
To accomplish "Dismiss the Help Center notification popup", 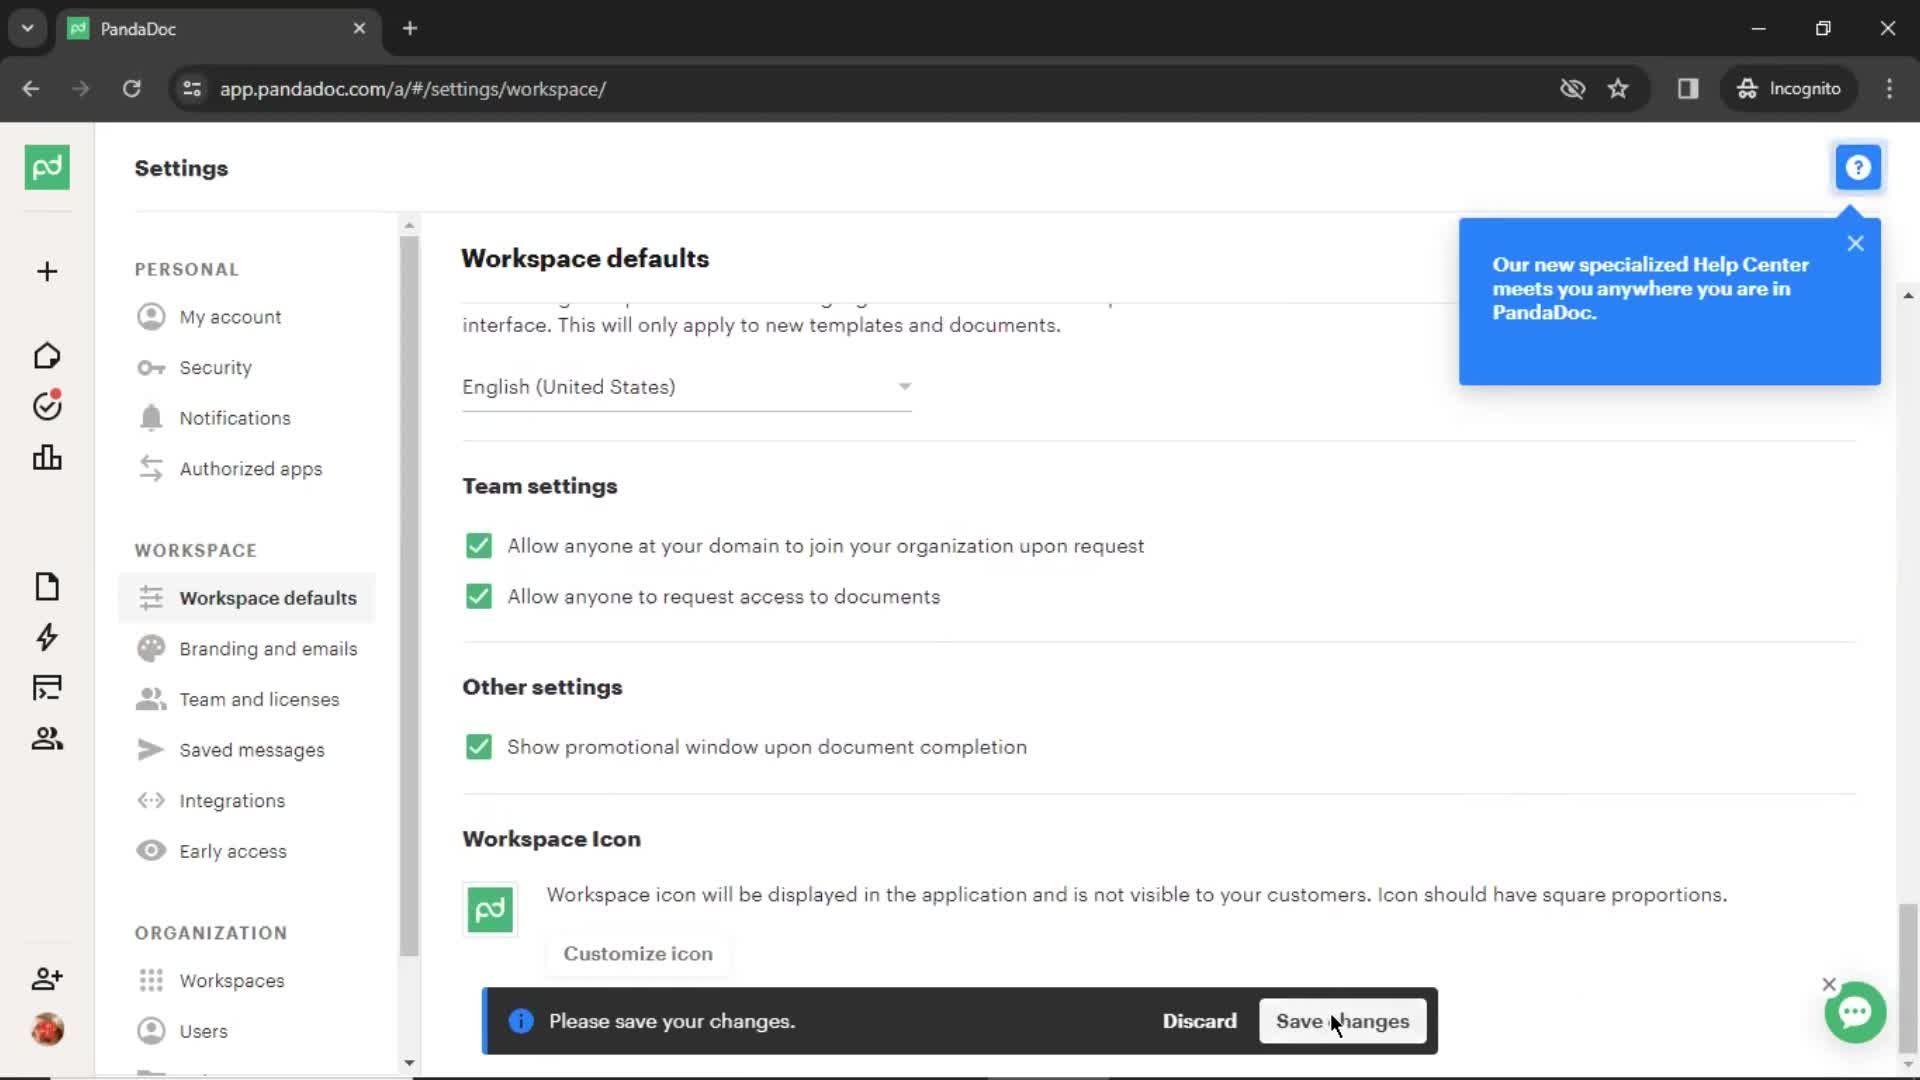I will [1855, 244].
